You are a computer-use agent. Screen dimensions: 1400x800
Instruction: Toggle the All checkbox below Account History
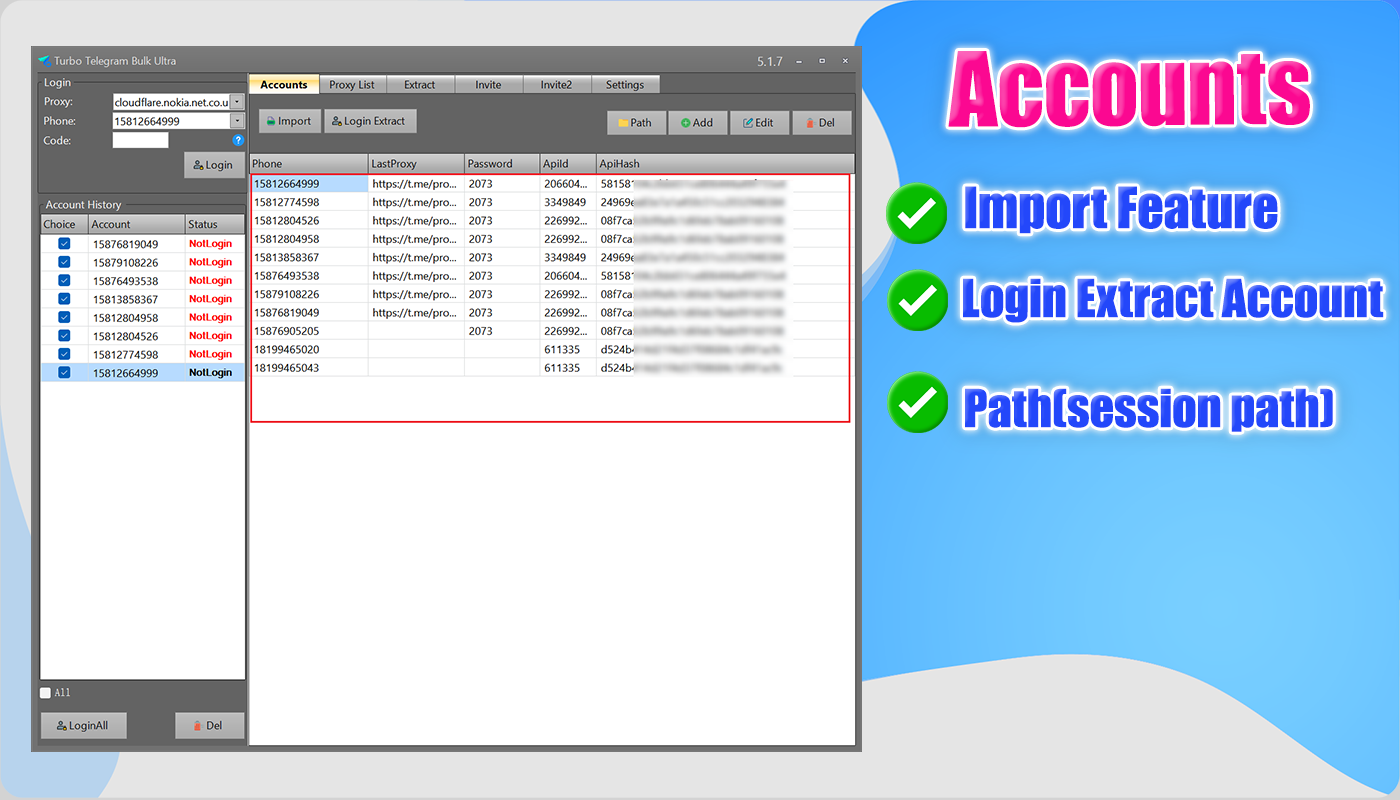tap(45, 692)
